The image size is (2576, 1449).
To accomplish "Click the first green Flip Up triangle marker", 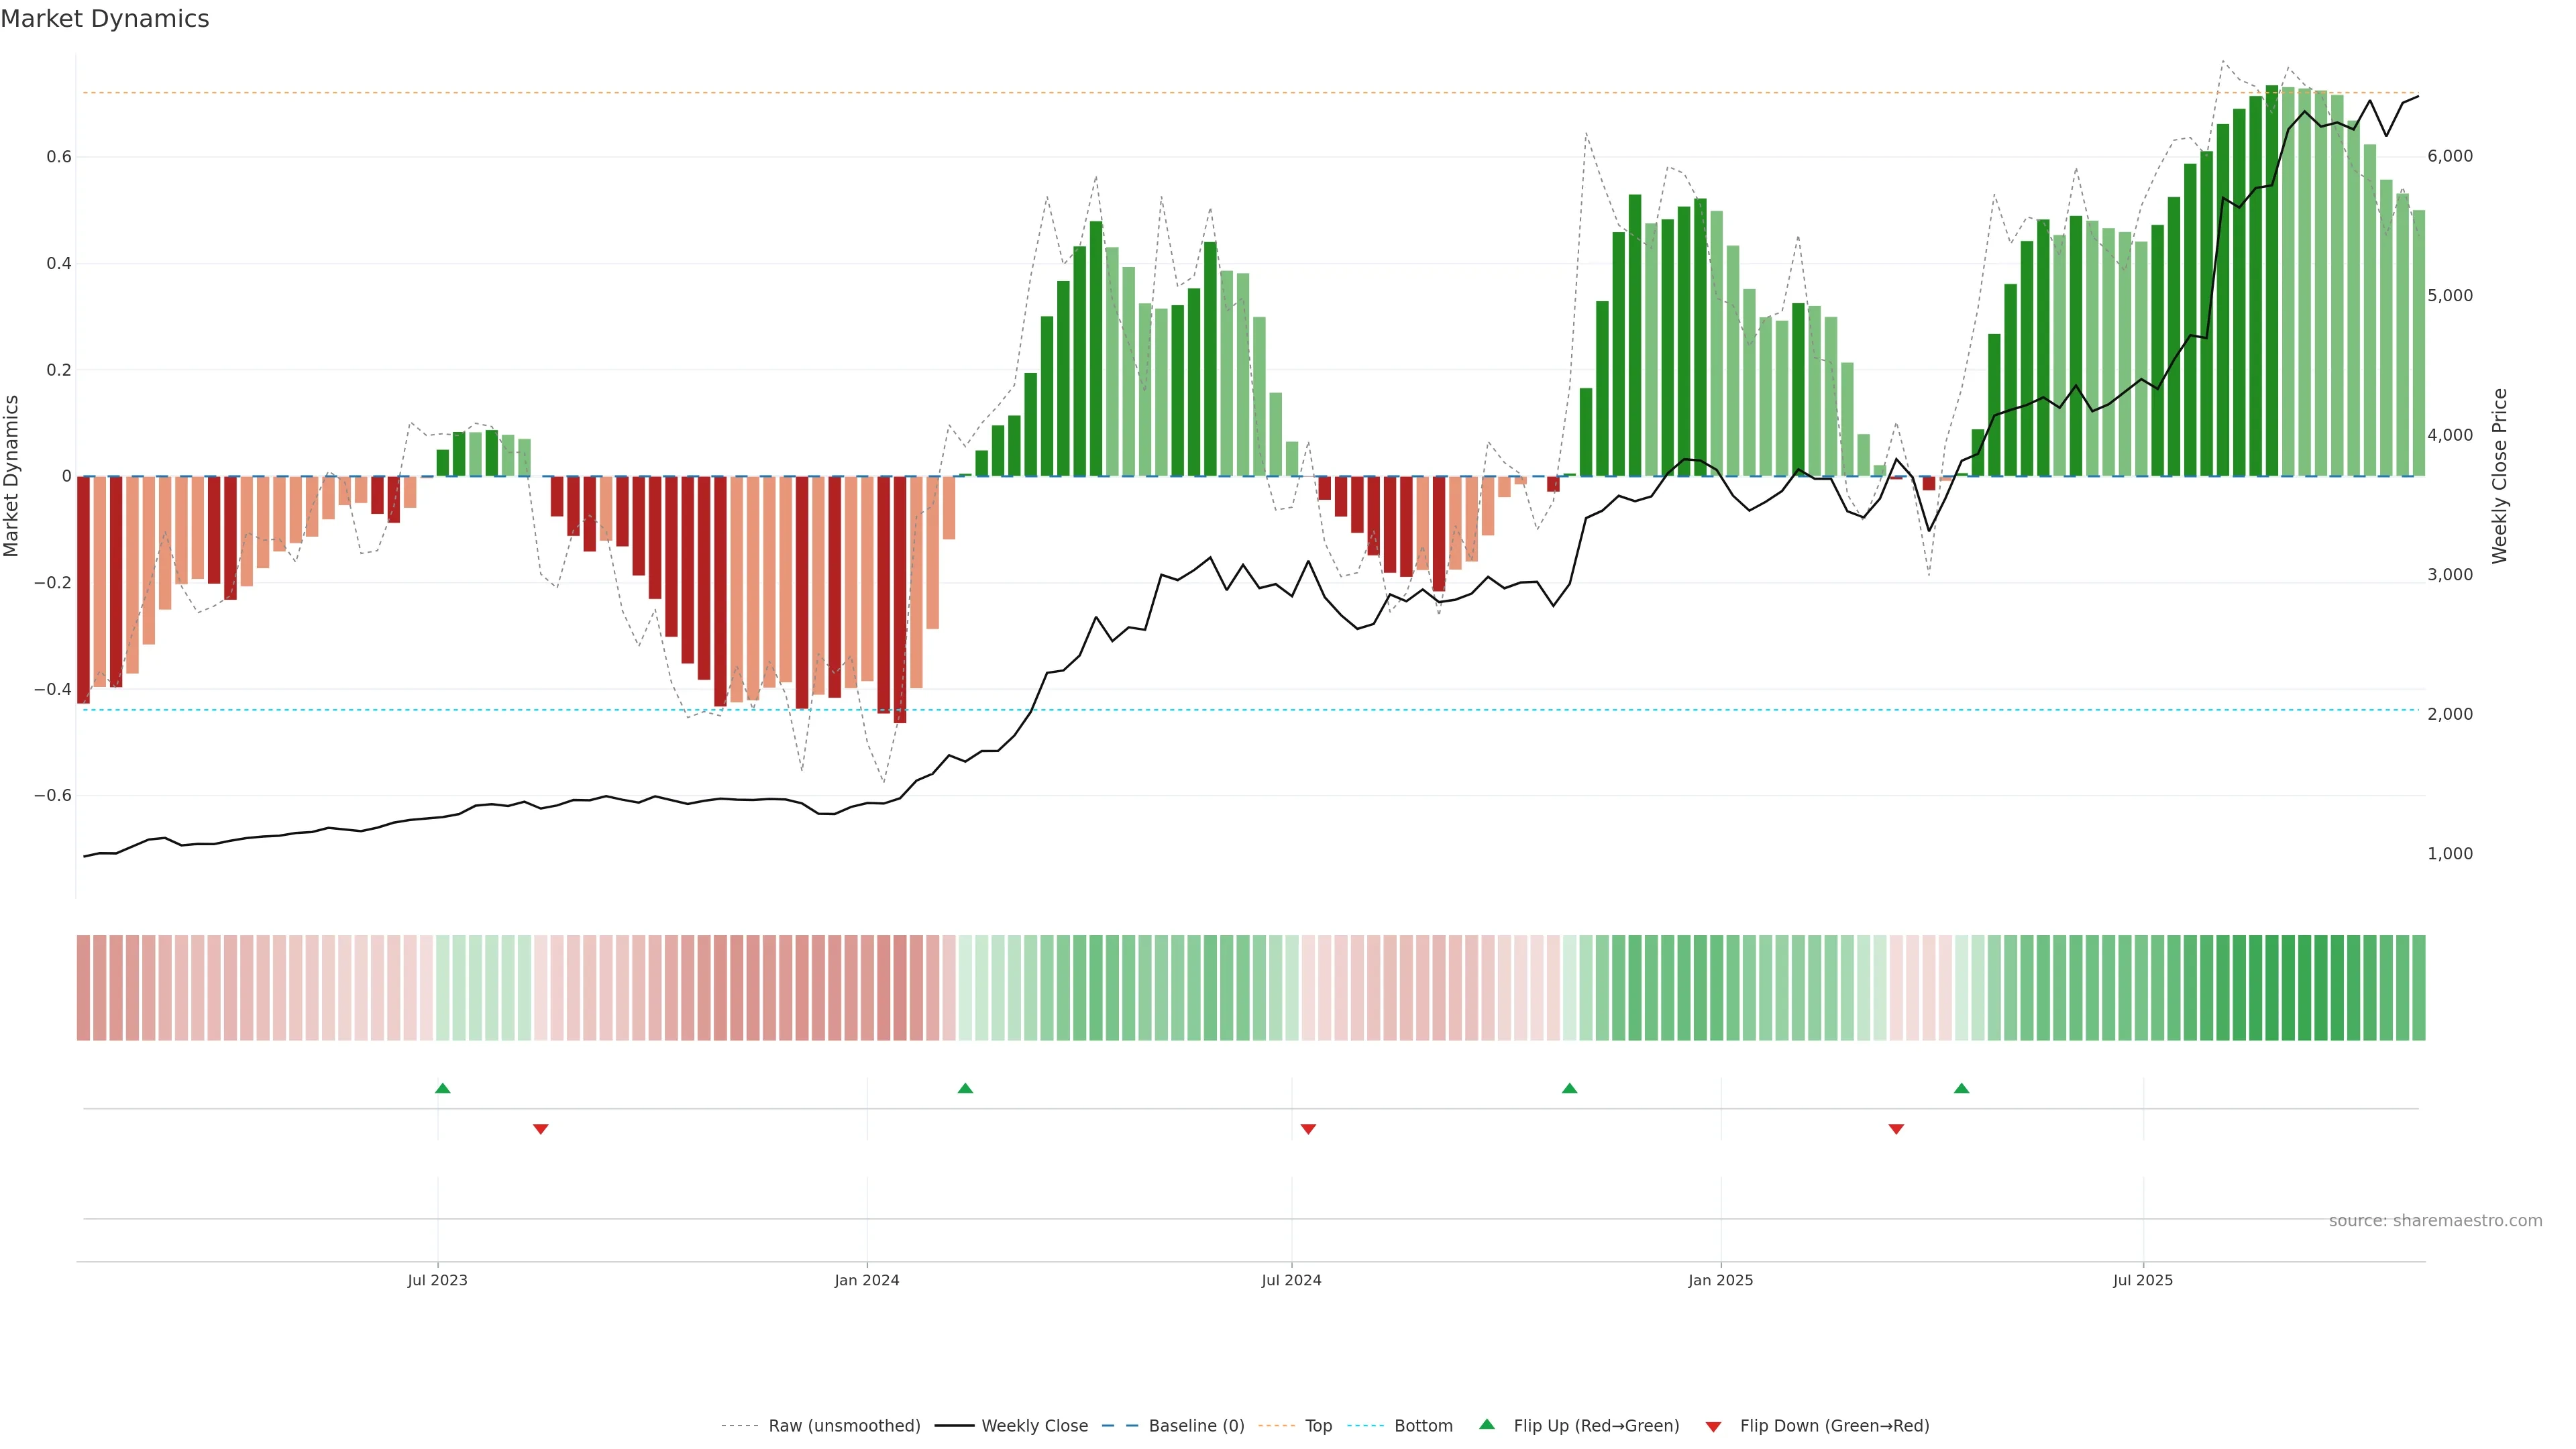I will click(x=443, y=1088).
